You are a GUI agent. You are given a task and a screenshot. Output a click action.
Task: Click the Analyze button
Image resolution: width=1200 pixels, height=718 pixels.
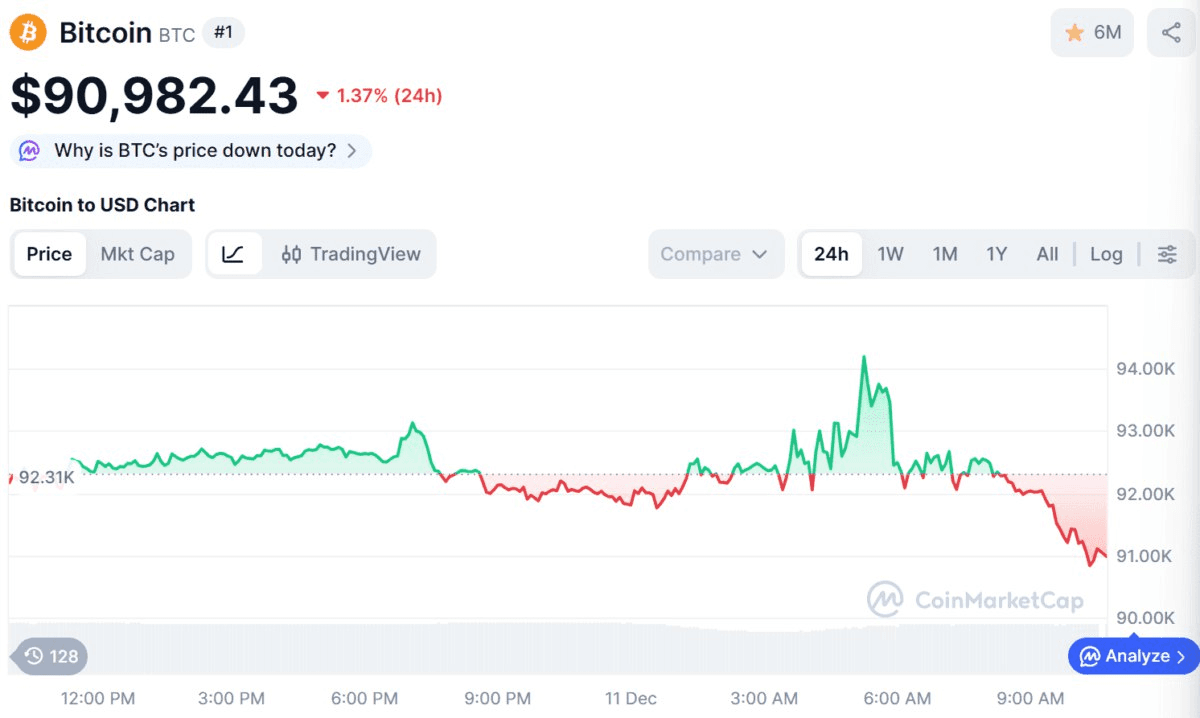[1134, 656]
